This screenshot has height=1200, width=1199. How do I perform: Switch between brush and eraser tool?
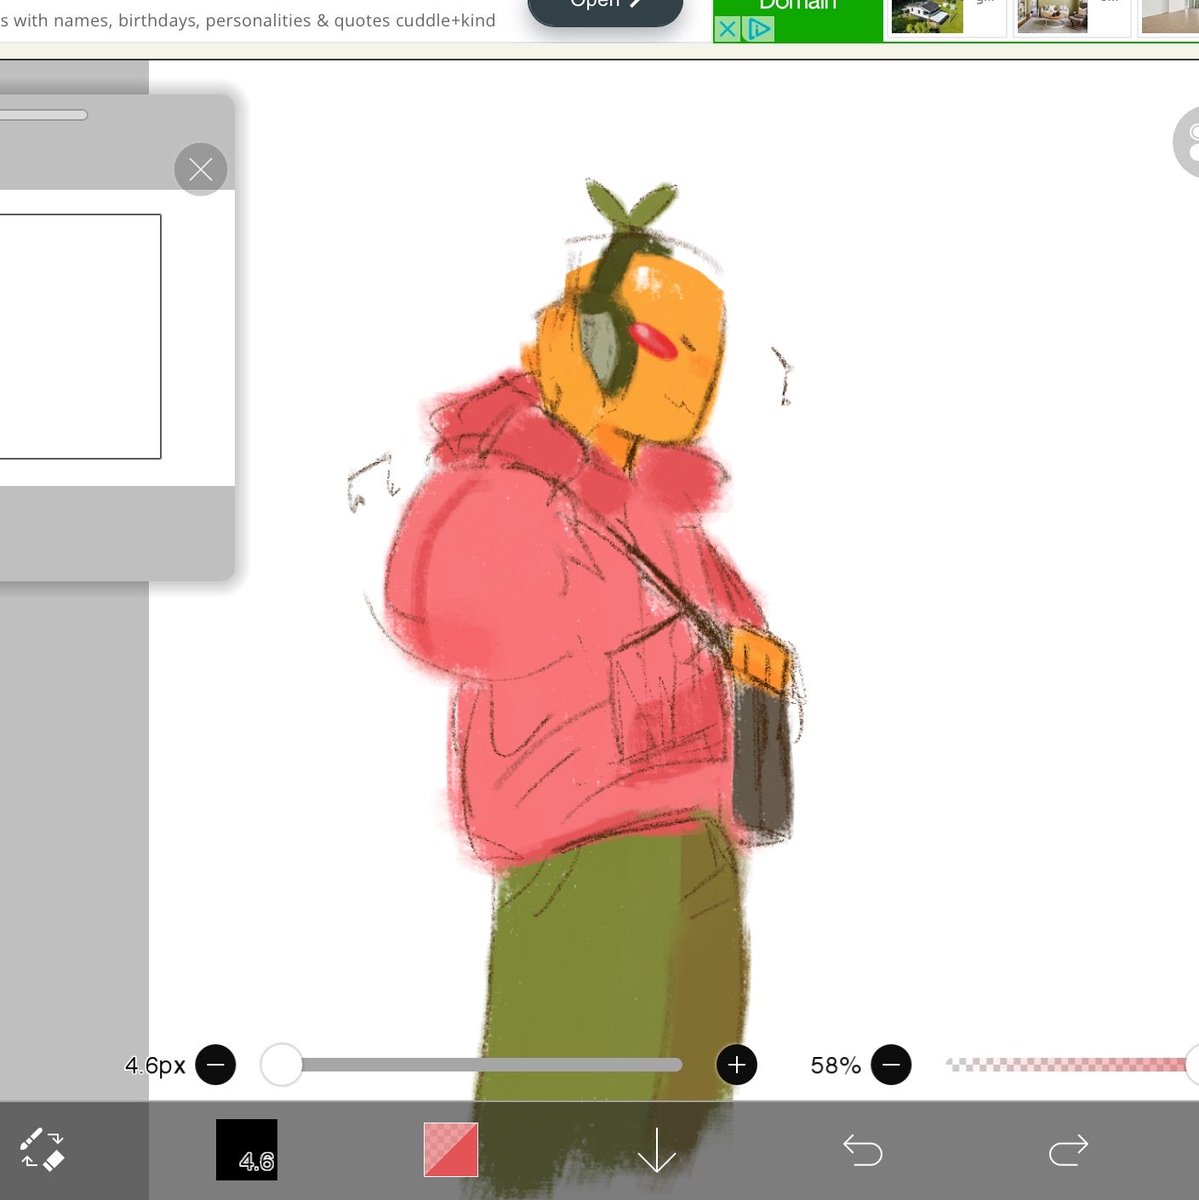pyautogui.click(x=42, y=1150)
